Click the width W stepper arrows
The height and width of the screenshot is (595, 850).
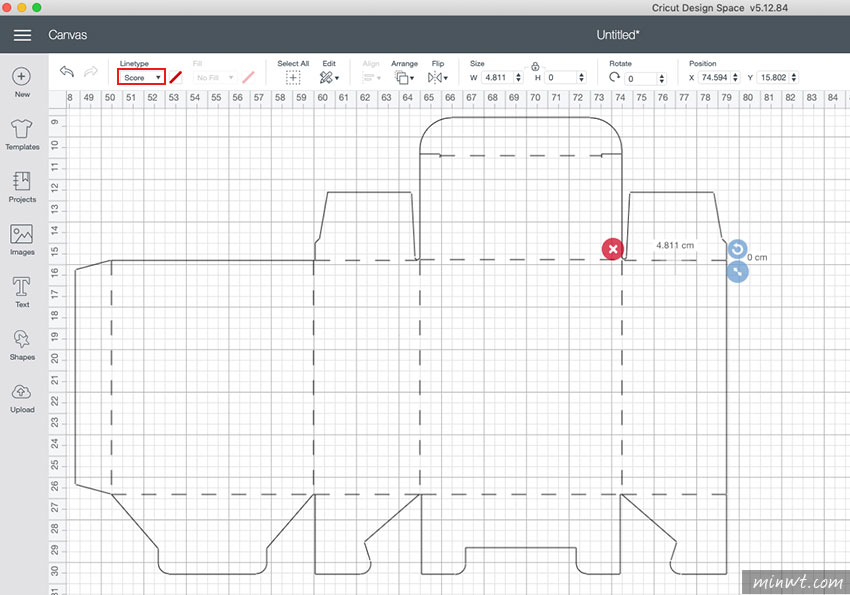[x=518, y=77]
